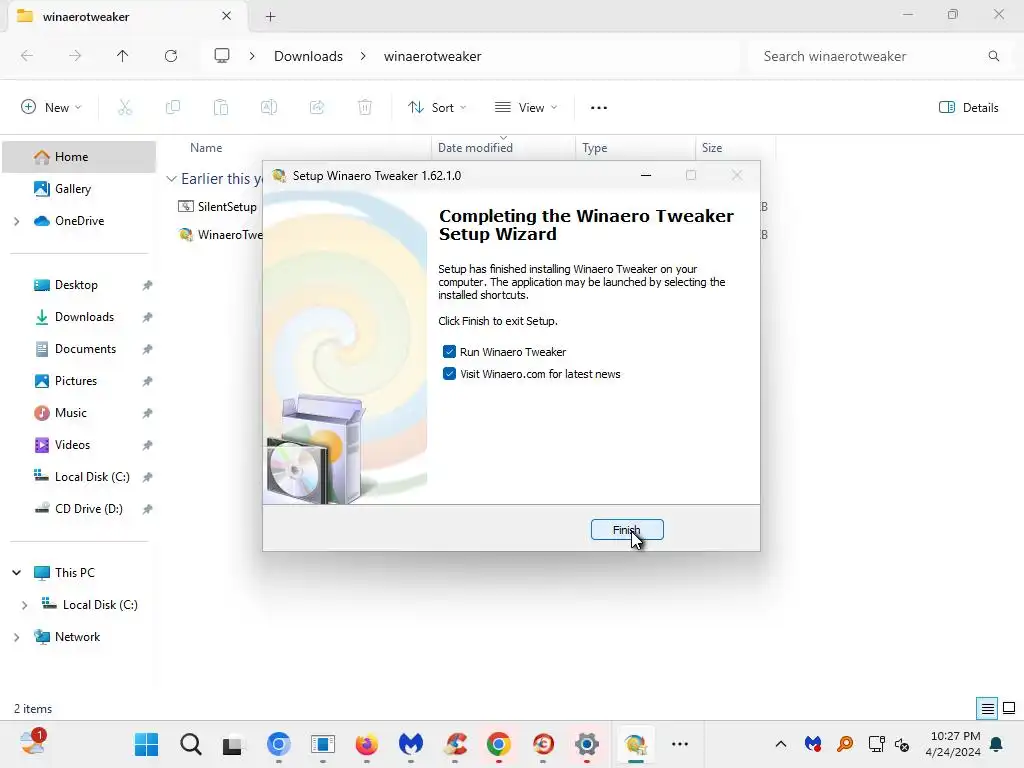
Task: Open the Sort dropdown menu
Action: point(437,108)
